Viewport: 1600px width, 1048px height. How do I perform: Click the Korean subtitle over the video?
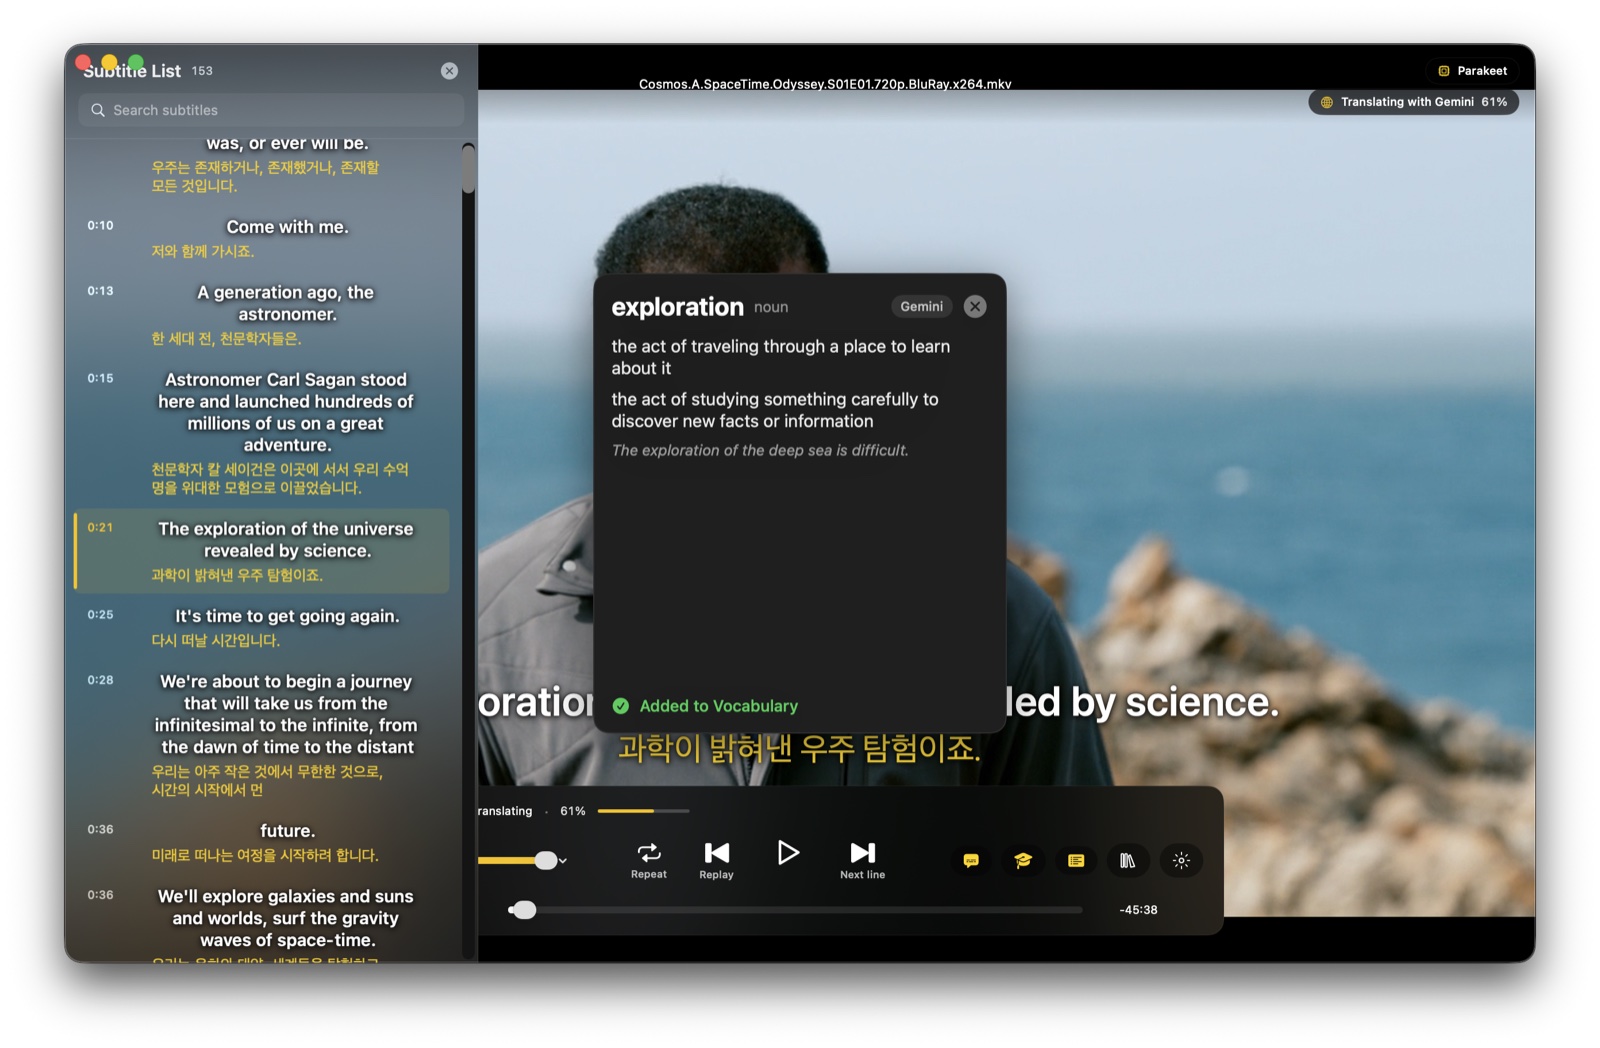pyautogui.click(x=799, y=748)
